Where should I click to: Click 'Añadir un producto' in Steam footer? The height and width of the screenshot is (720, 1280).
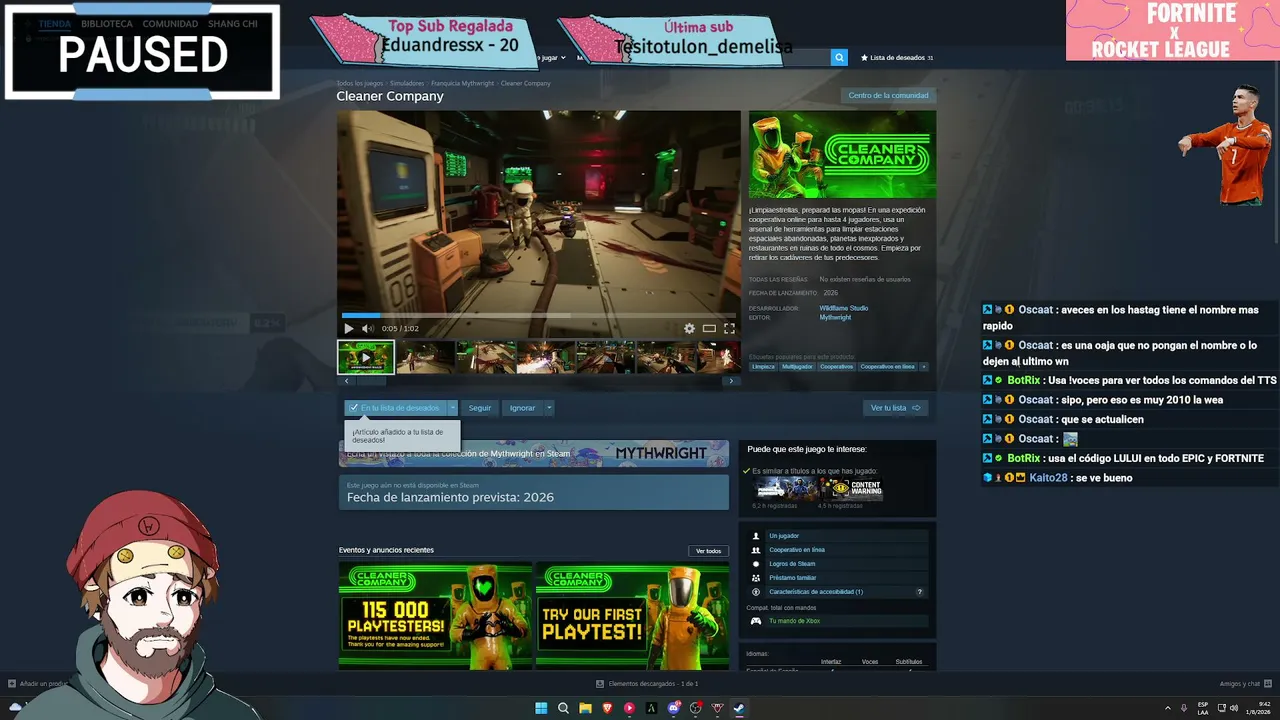[39, 684]
